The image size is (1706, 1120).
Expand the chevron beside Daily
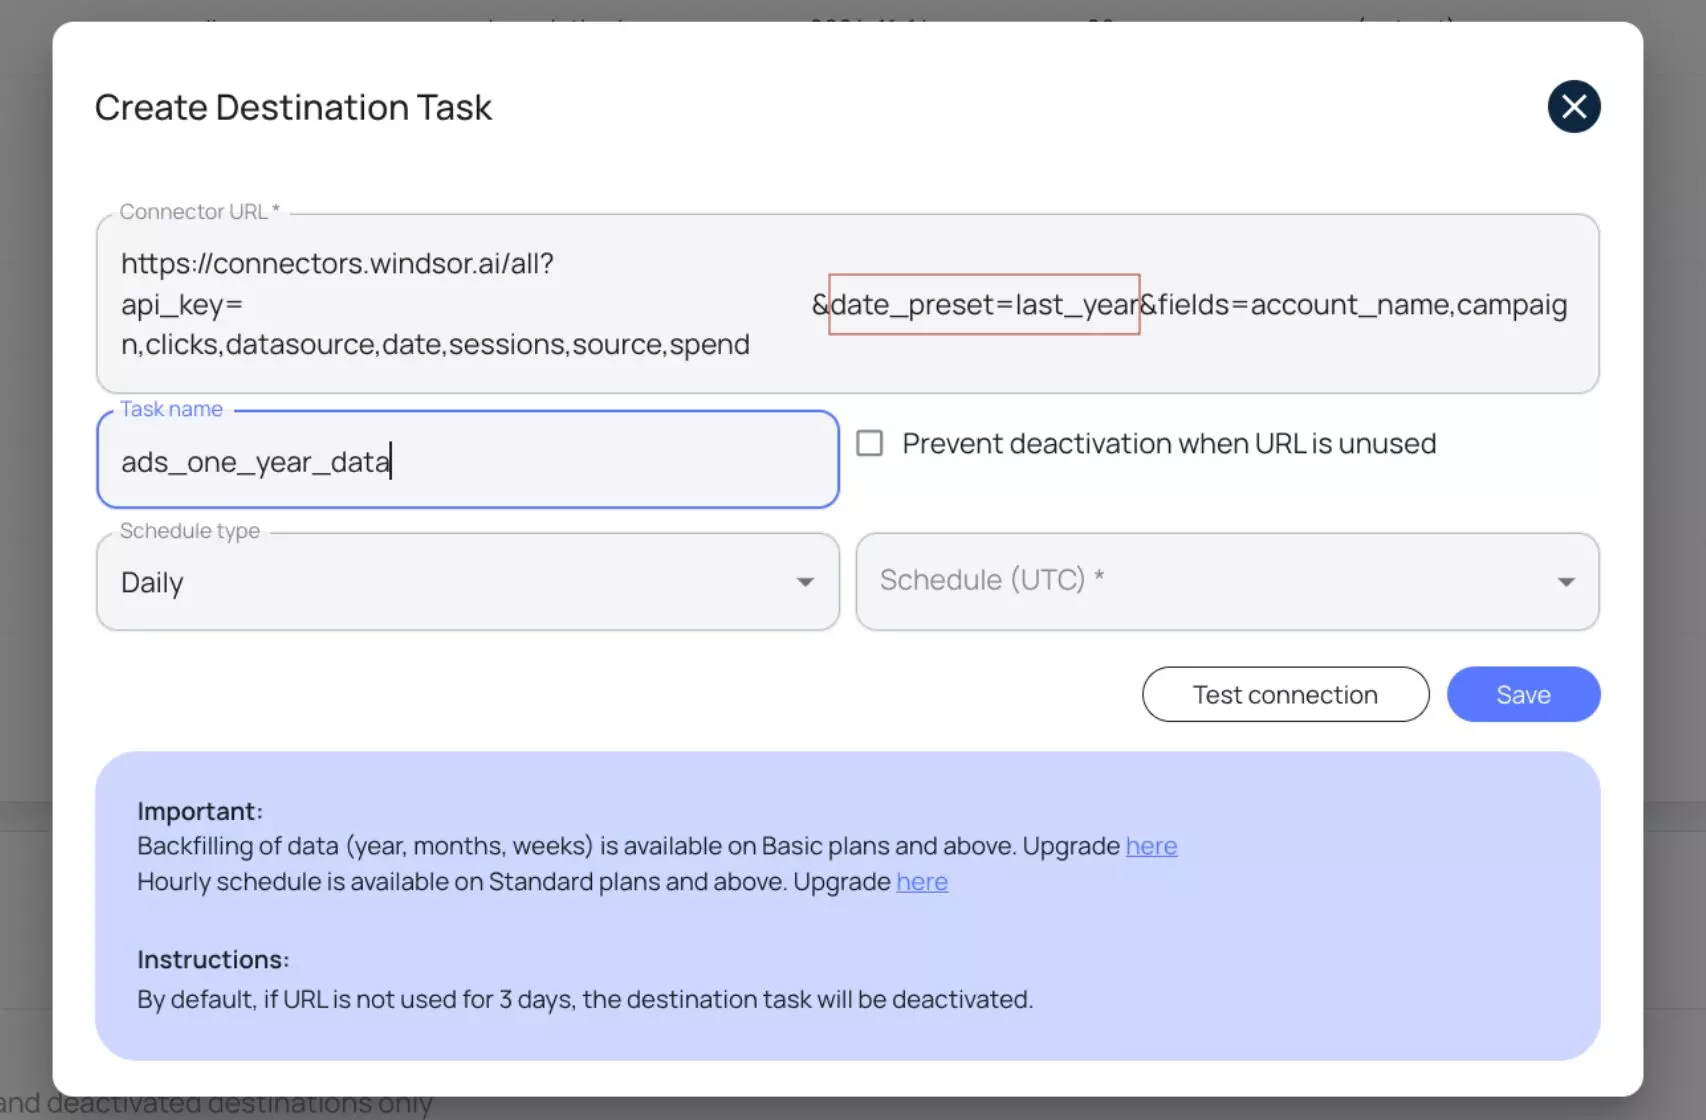pos(805,581)
